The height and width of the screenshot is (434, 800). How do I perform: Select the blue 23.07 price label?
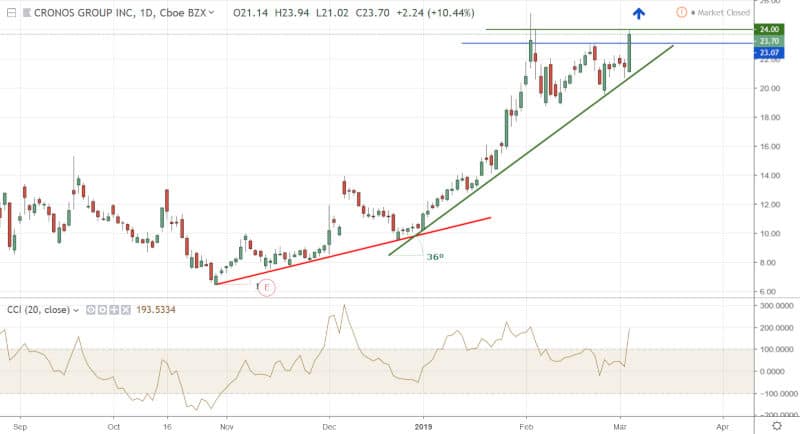(x=769, y=53)
